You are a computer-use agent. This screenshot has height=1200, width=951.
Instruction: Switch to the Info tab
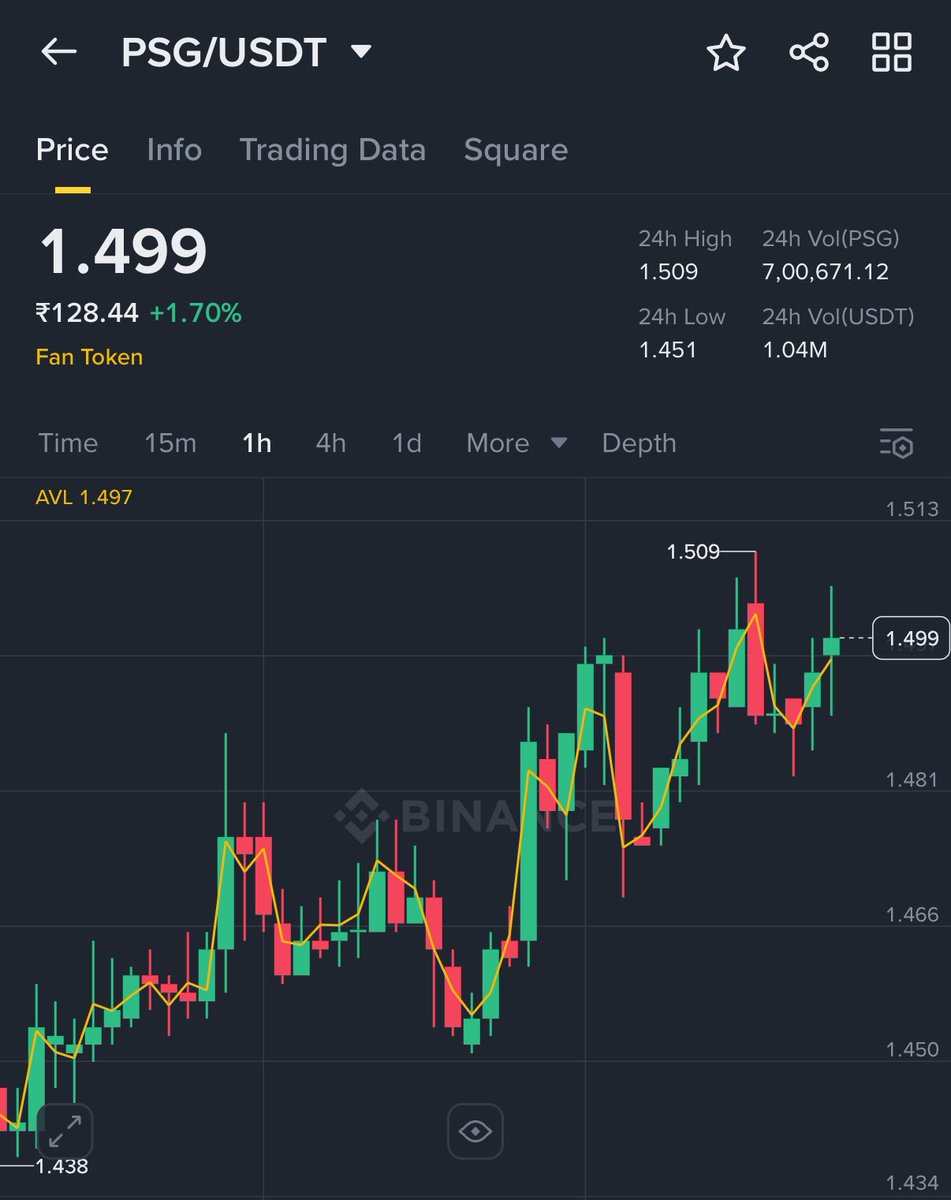pyautogui.click(x=174, y=150)
